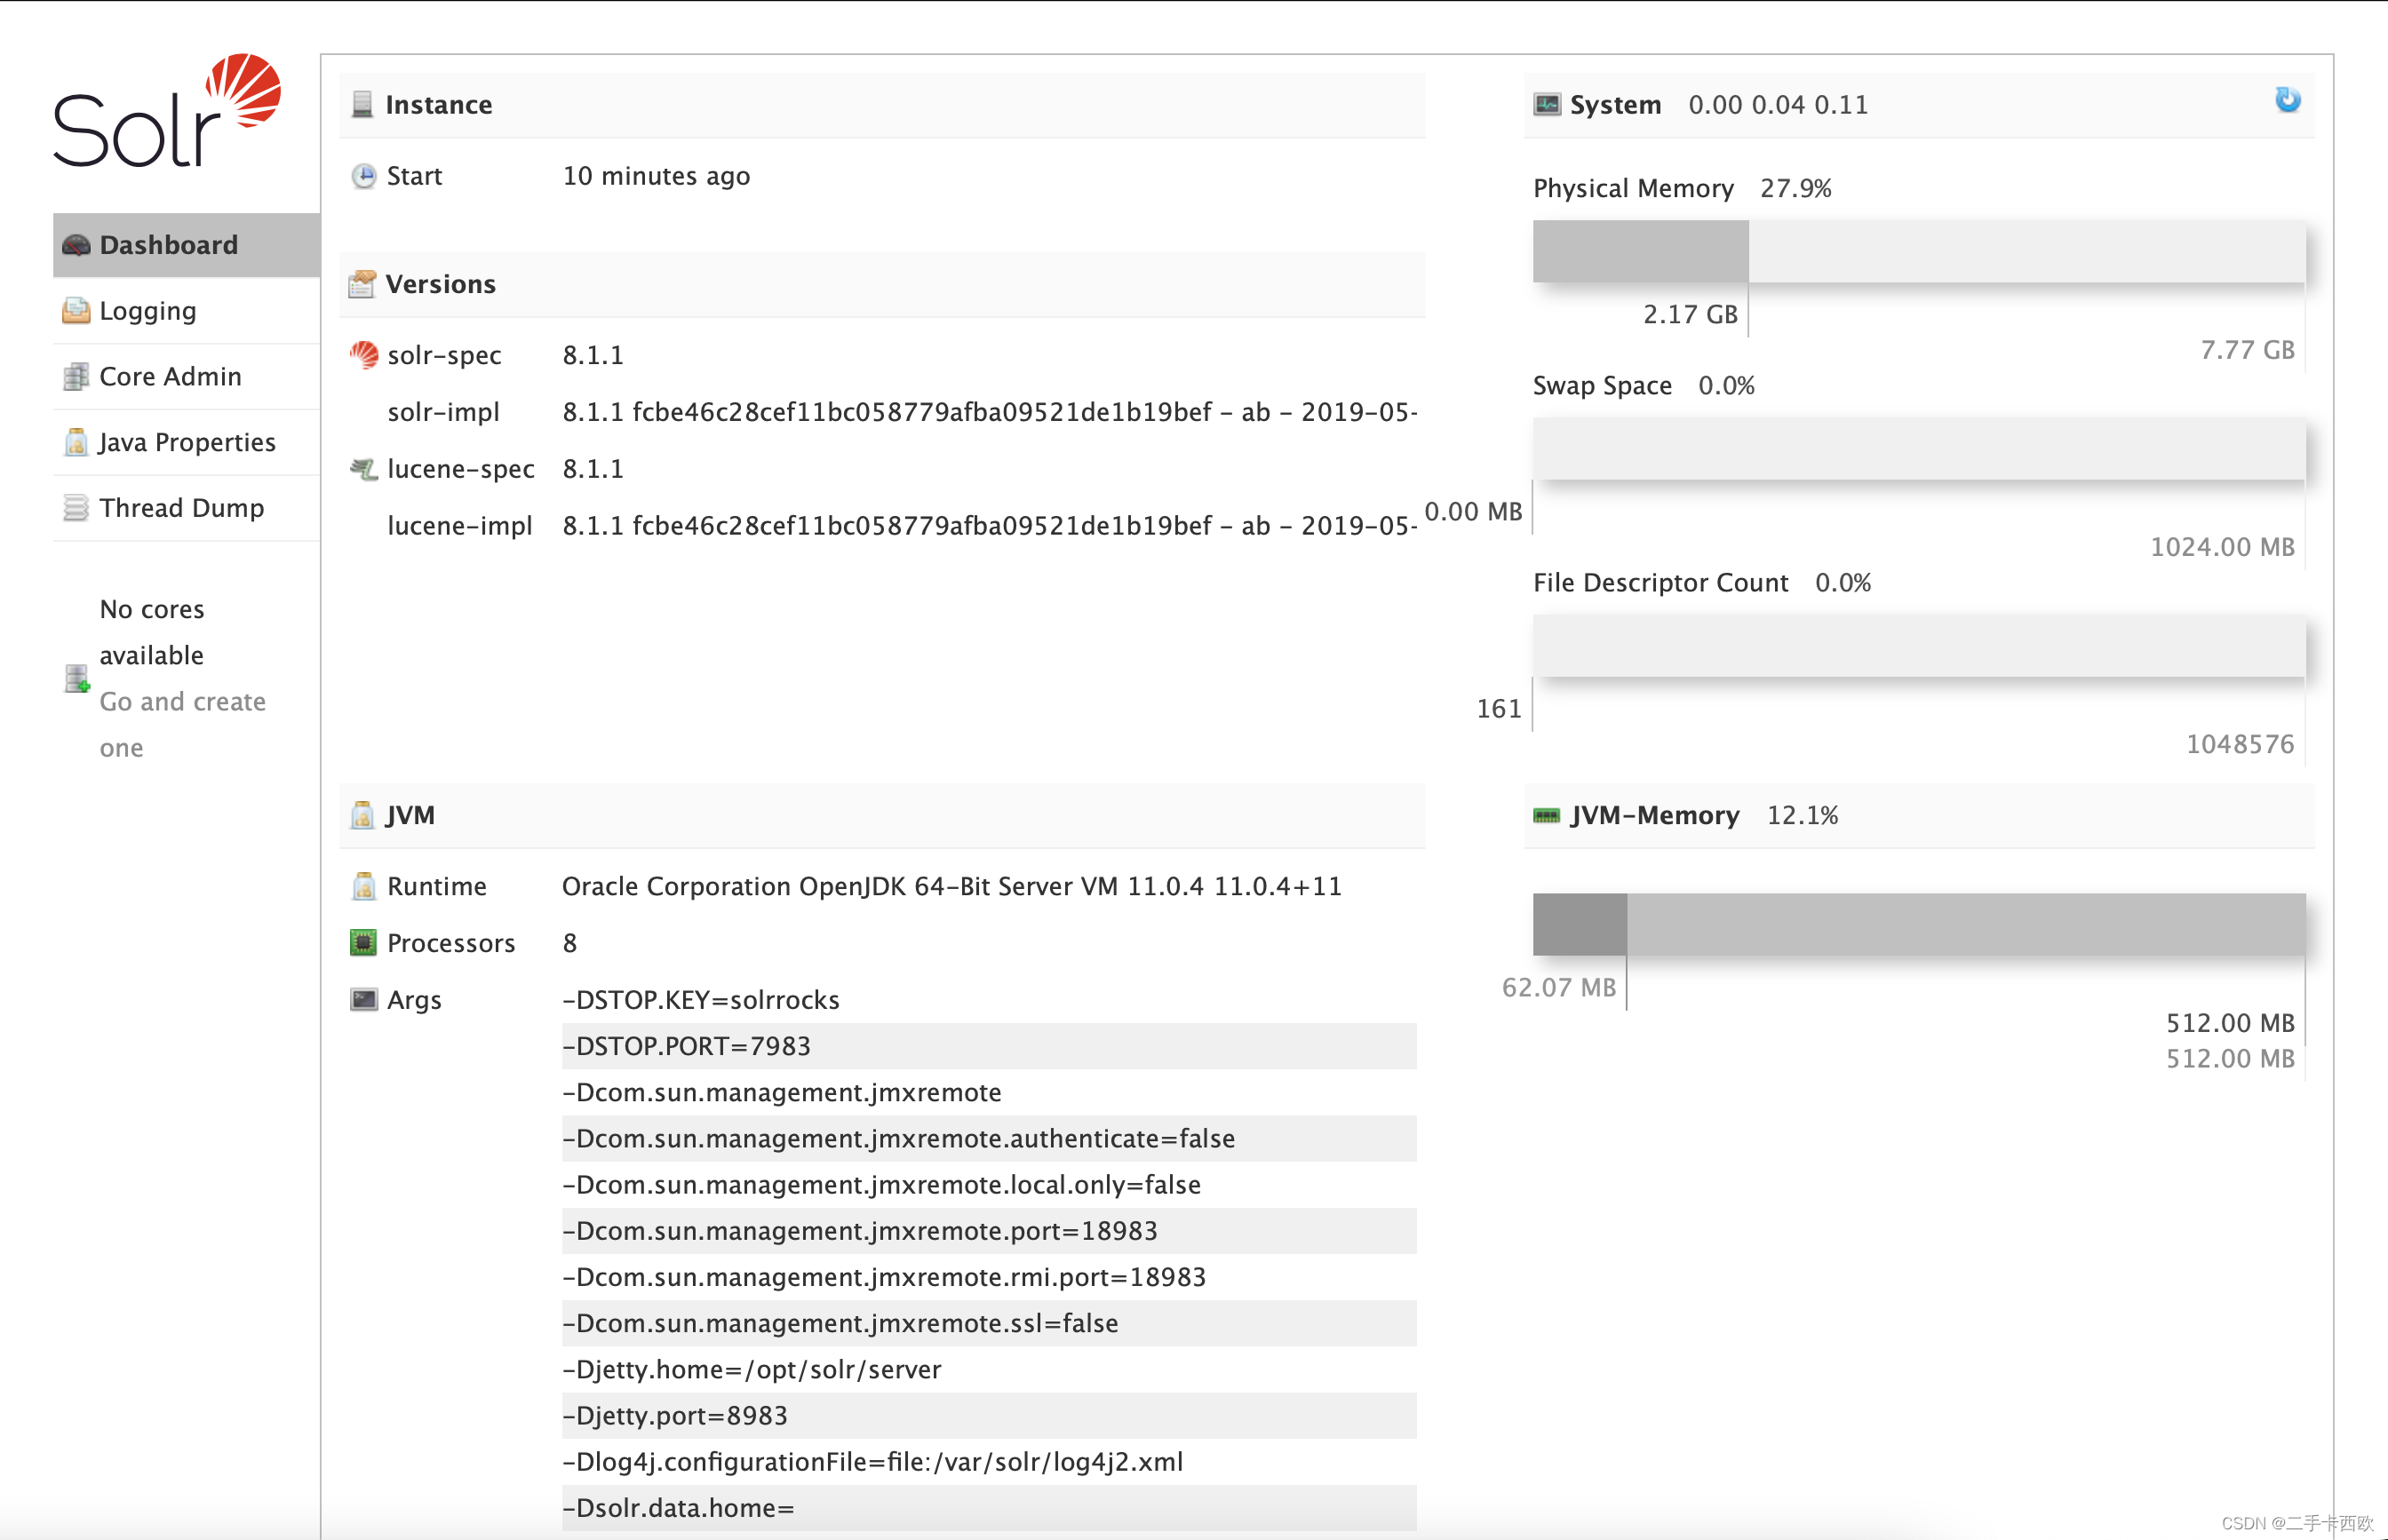2388x1540 pixels.
Task: Click the Processors chip icon
Action: [x=363, y=943]
